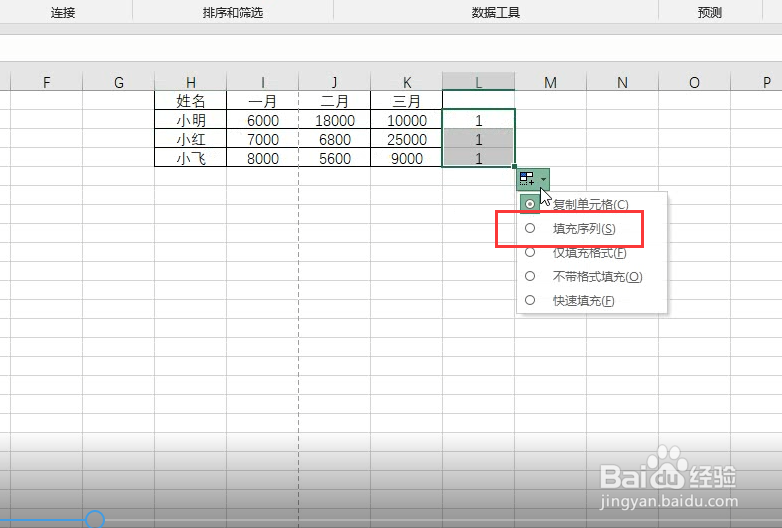The height and width of the screenshot is (528, 782).
Task: Click column I header
Action: point(262,82)
